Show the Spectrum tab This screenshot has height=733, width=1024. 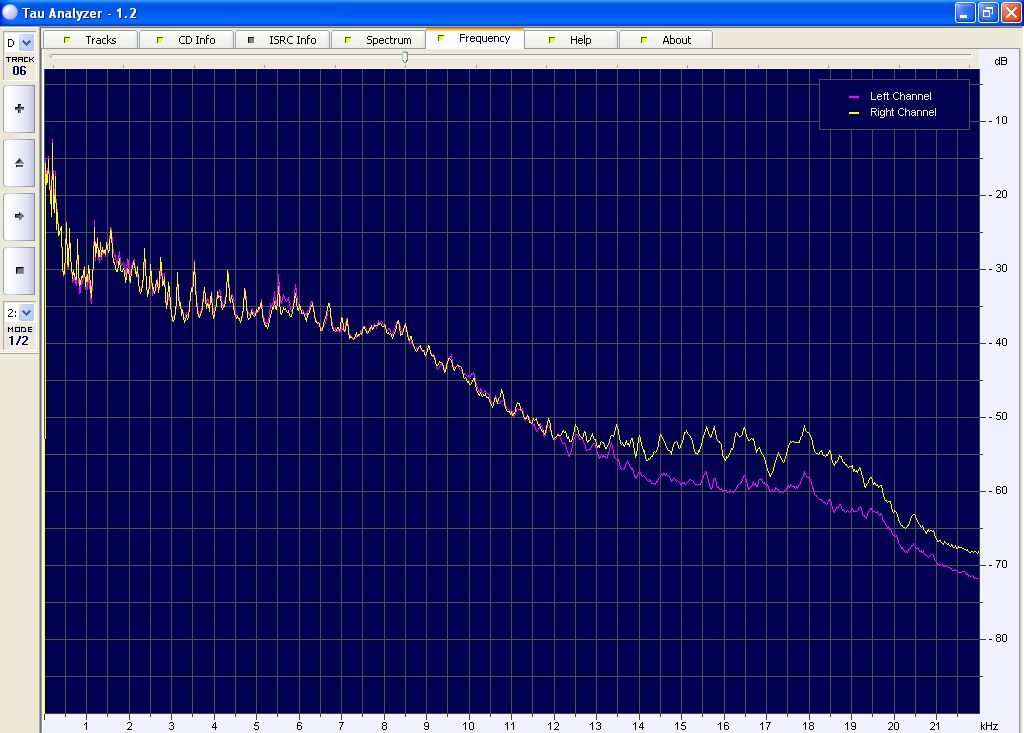(x=378, y=40)
